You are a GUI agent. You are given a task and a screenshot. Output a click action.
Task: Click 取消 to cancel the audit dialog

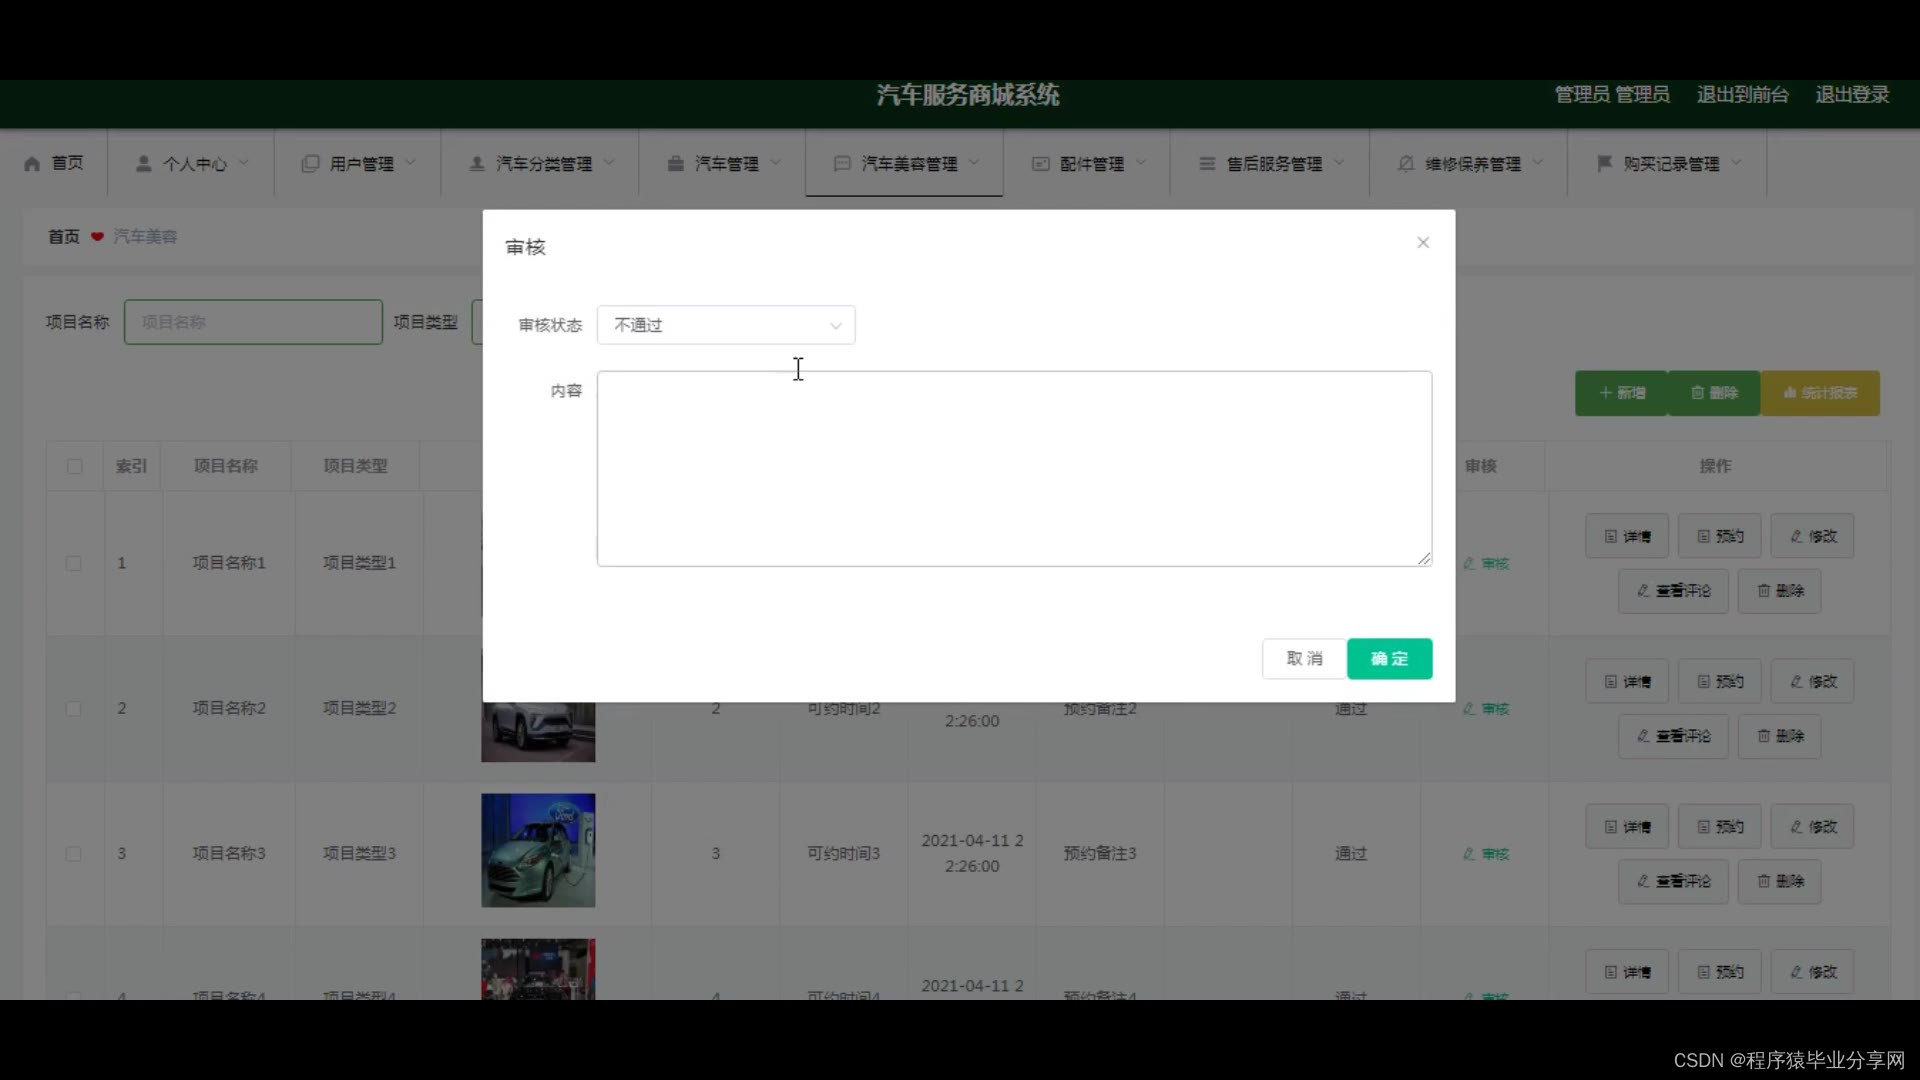[x=1303, y=658]
